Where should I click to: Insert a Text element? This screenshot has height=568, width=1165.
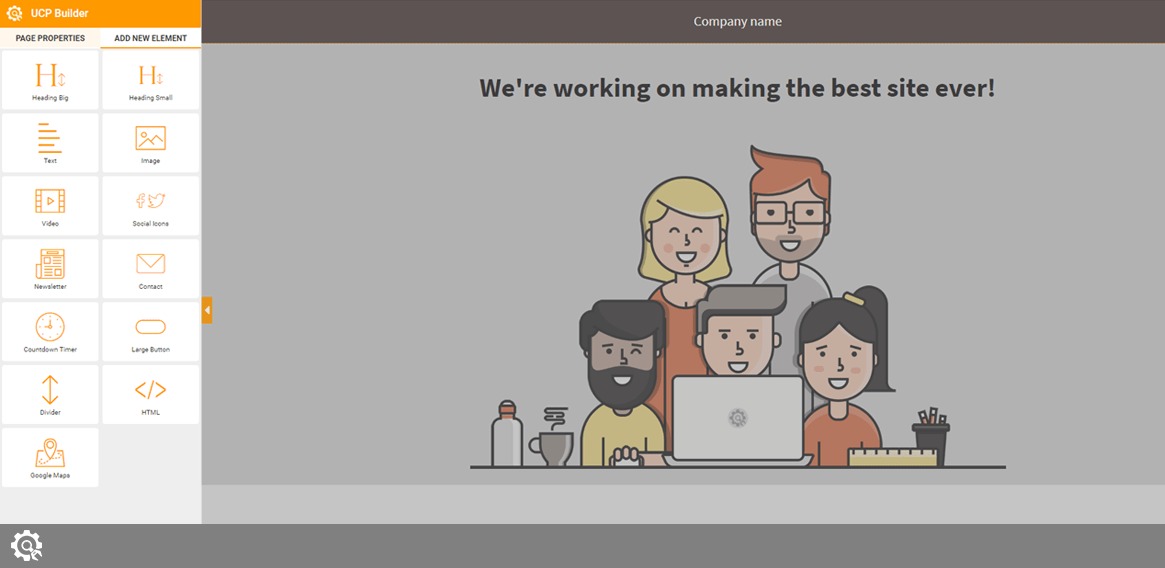(x=50, y=143)
